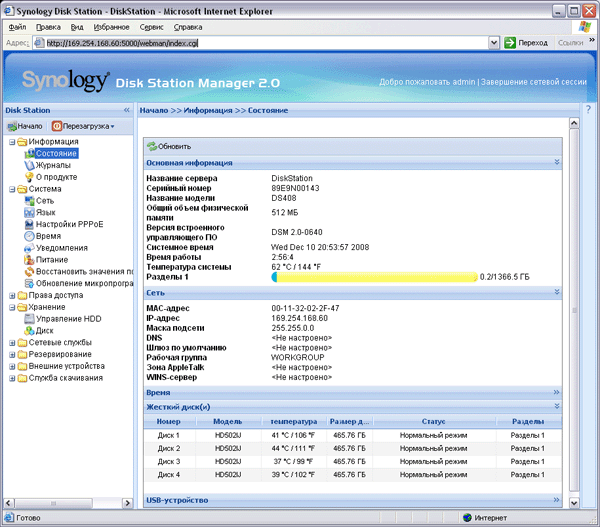Click the main panel vertical scrollbar thumb
This screenshot has height=527, width=600.
click(x=574, y=310)
